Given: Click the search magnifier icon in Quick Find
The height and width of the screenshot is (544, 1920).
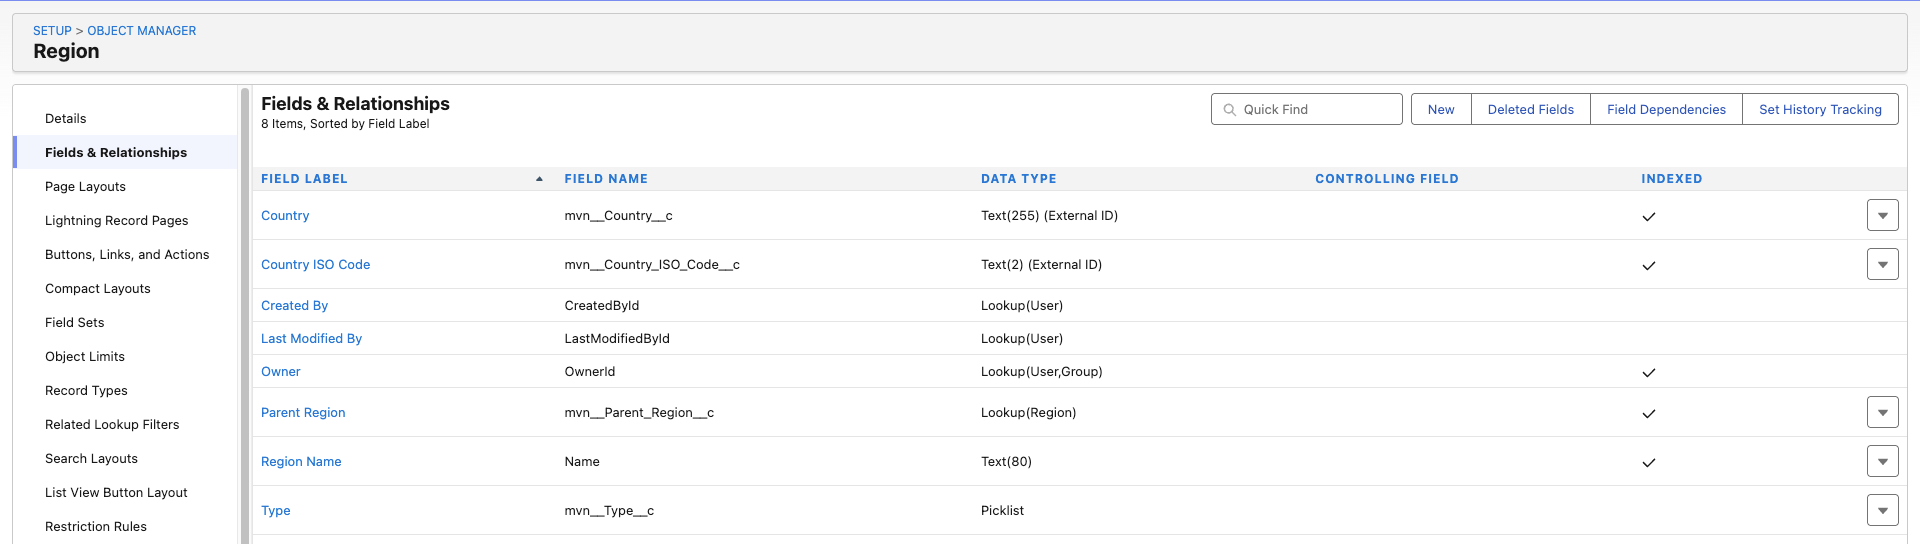Looking at the screenshot, I should click(x=1230, y=110).
